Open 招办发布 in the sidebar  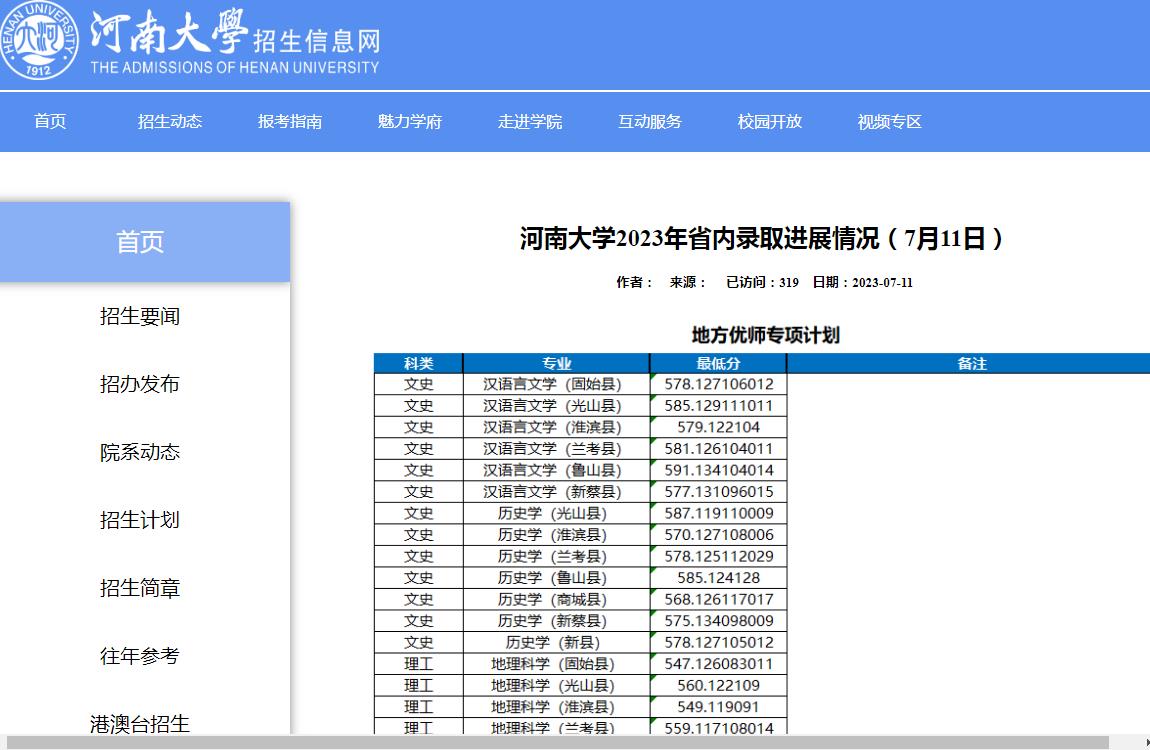pos(139,384)
